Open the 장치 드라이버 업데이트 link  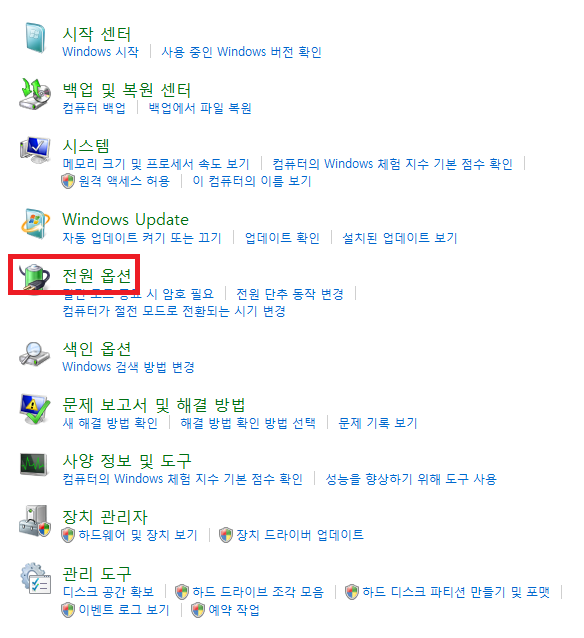pos(300,535)
